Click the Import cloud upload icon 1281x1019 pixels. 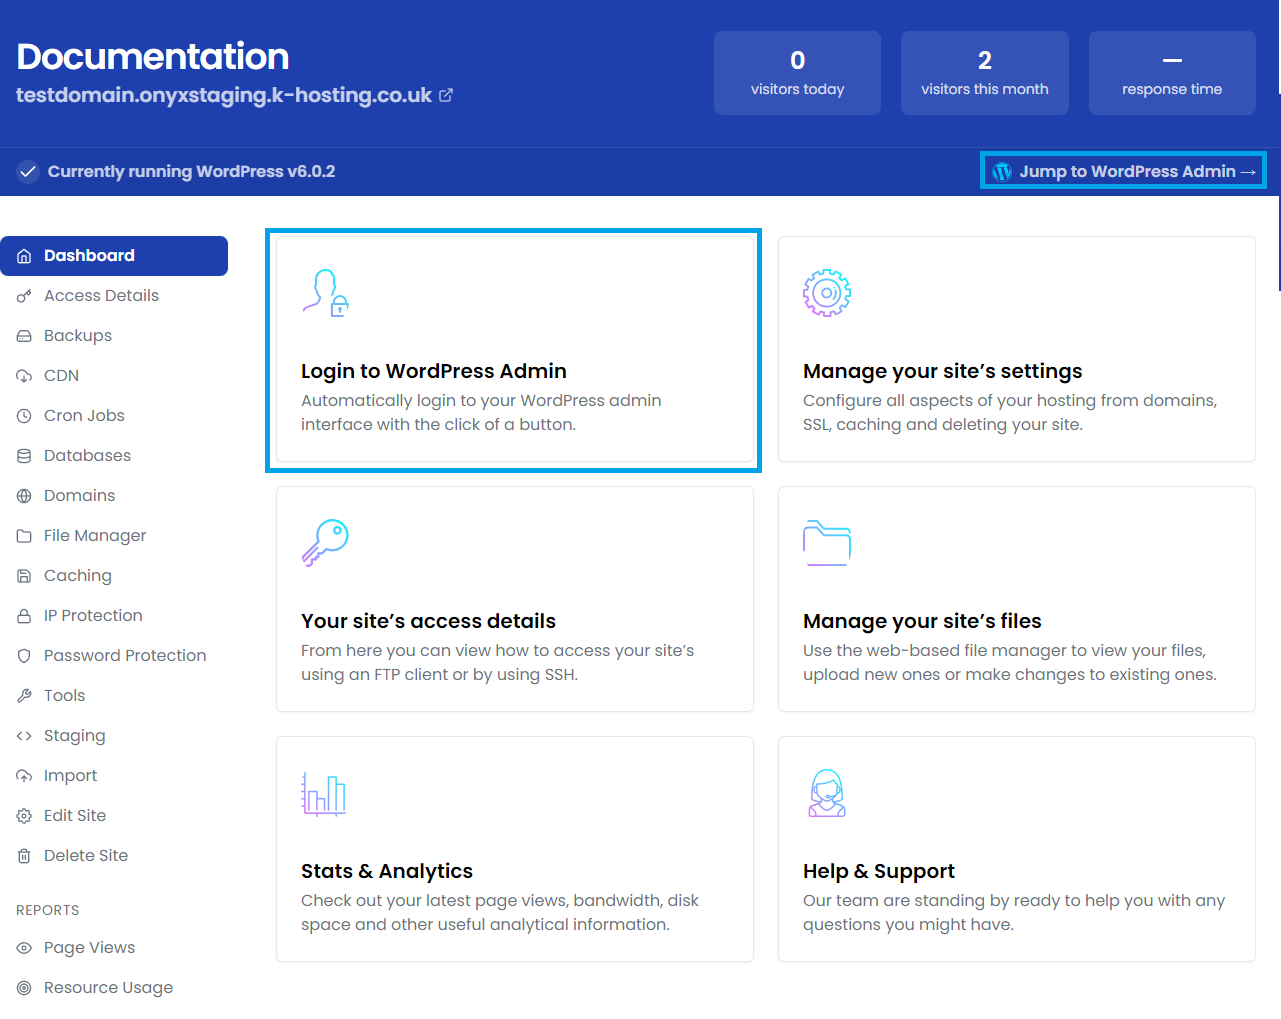(24, 776)
